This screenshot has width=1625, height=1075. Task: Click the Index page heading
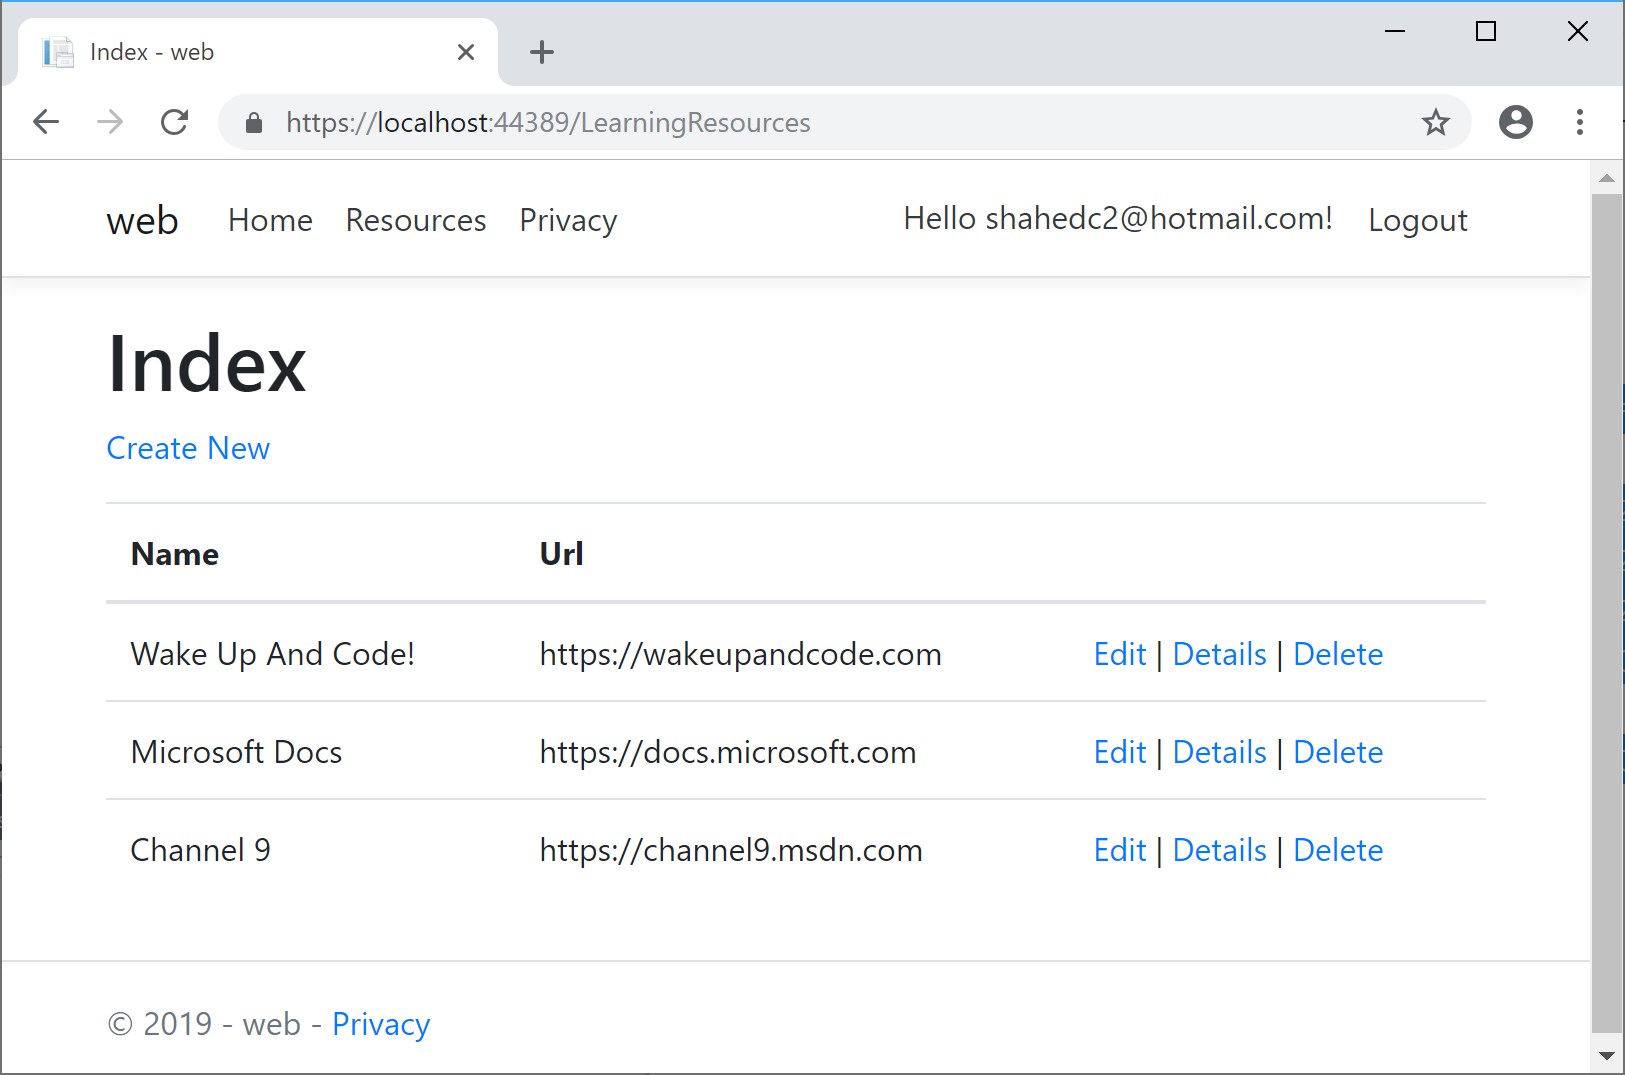click(207, 364)
